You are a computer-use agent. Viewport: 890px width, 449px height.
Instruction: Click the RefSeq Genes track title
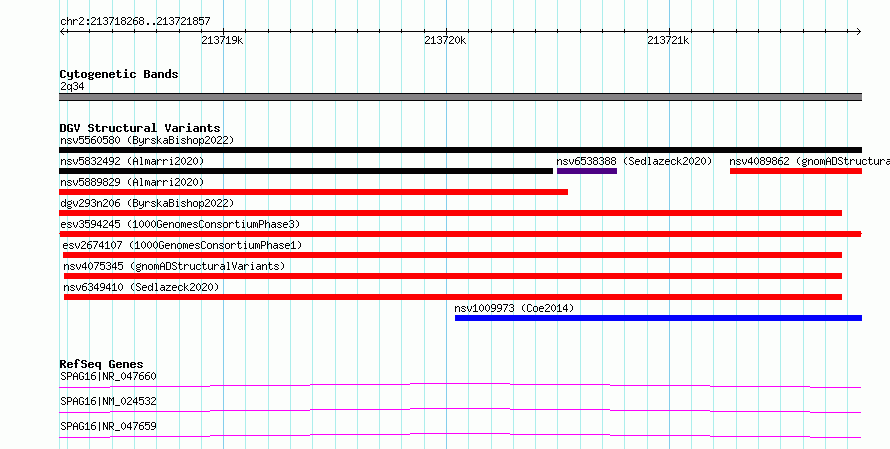[x=101, y=364]
